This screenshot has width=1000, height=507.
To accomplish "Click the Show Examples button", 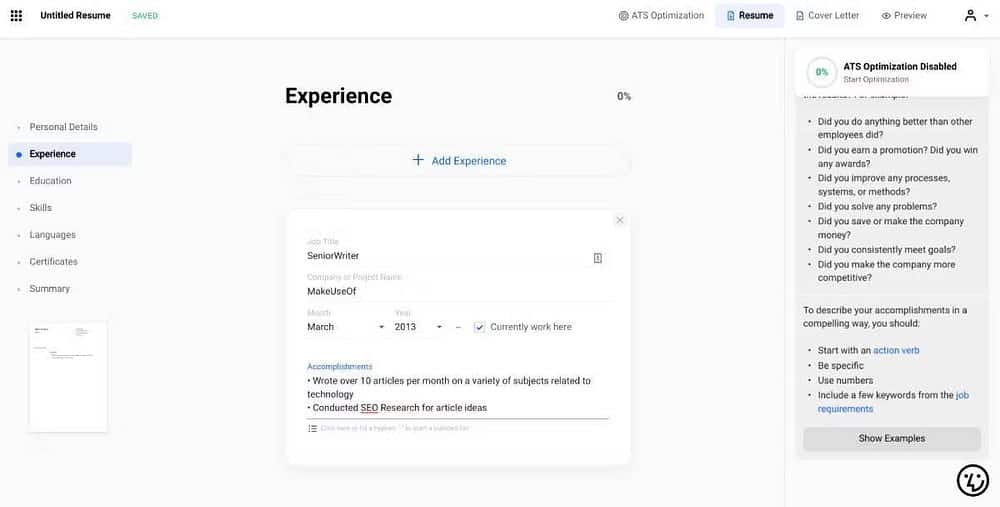I will tap(891, 439).
